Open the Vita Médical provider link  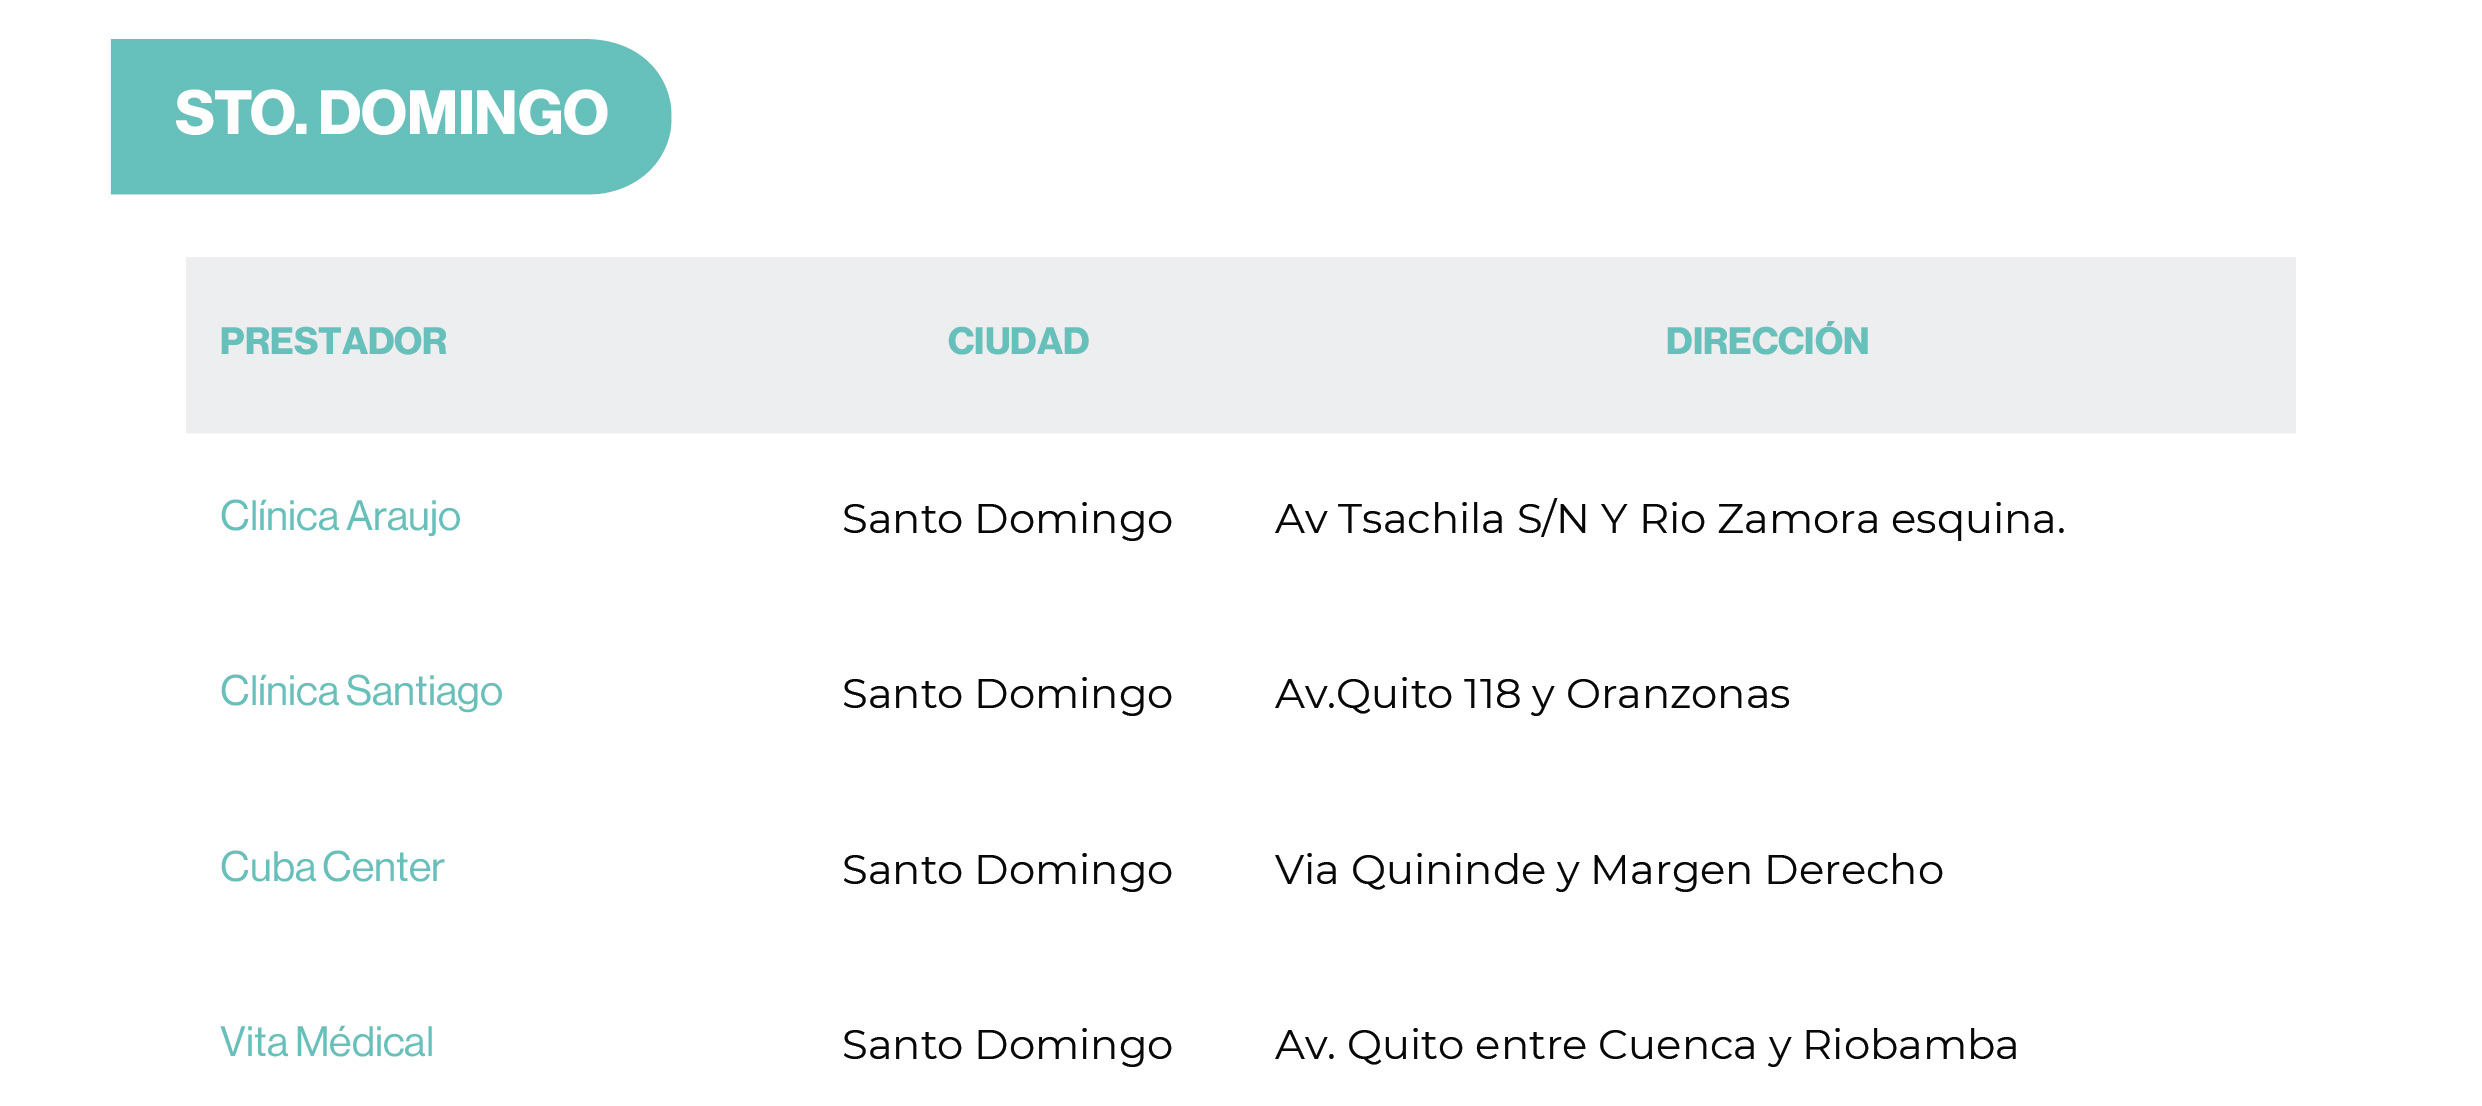click(x=327, y=1043)
